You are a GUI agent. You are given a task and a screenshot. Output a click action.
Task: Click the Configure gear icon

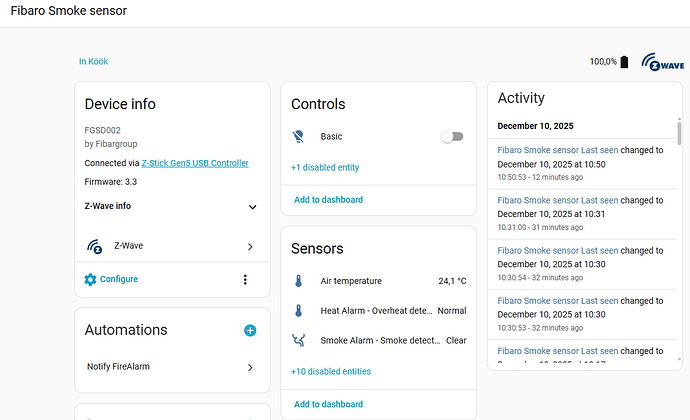click(91, 279)
